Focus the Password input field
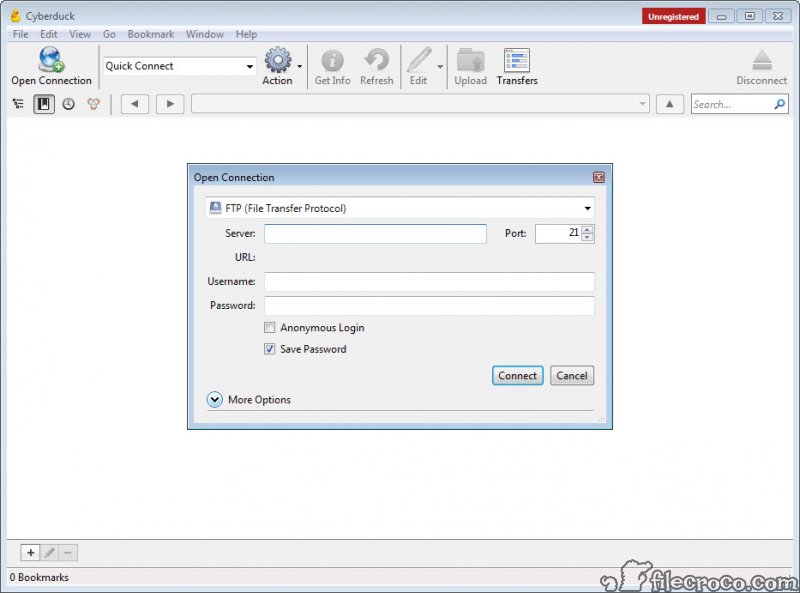This screenshot has width=800, height=593. (429, 305)
